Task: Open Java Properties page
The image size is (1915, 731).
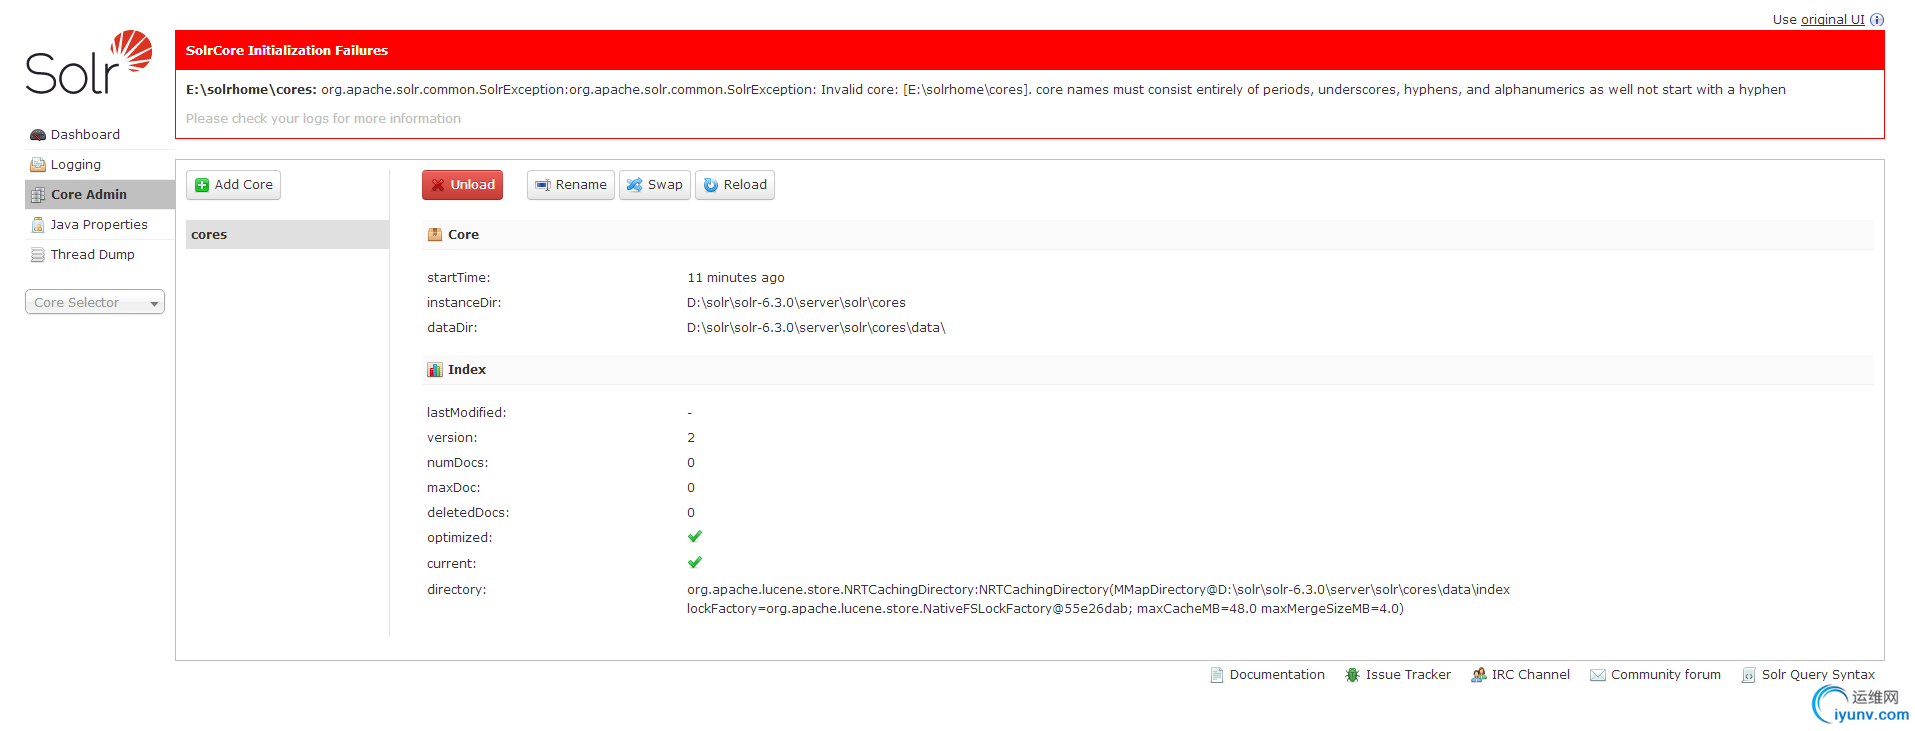Action: [100, 225]
